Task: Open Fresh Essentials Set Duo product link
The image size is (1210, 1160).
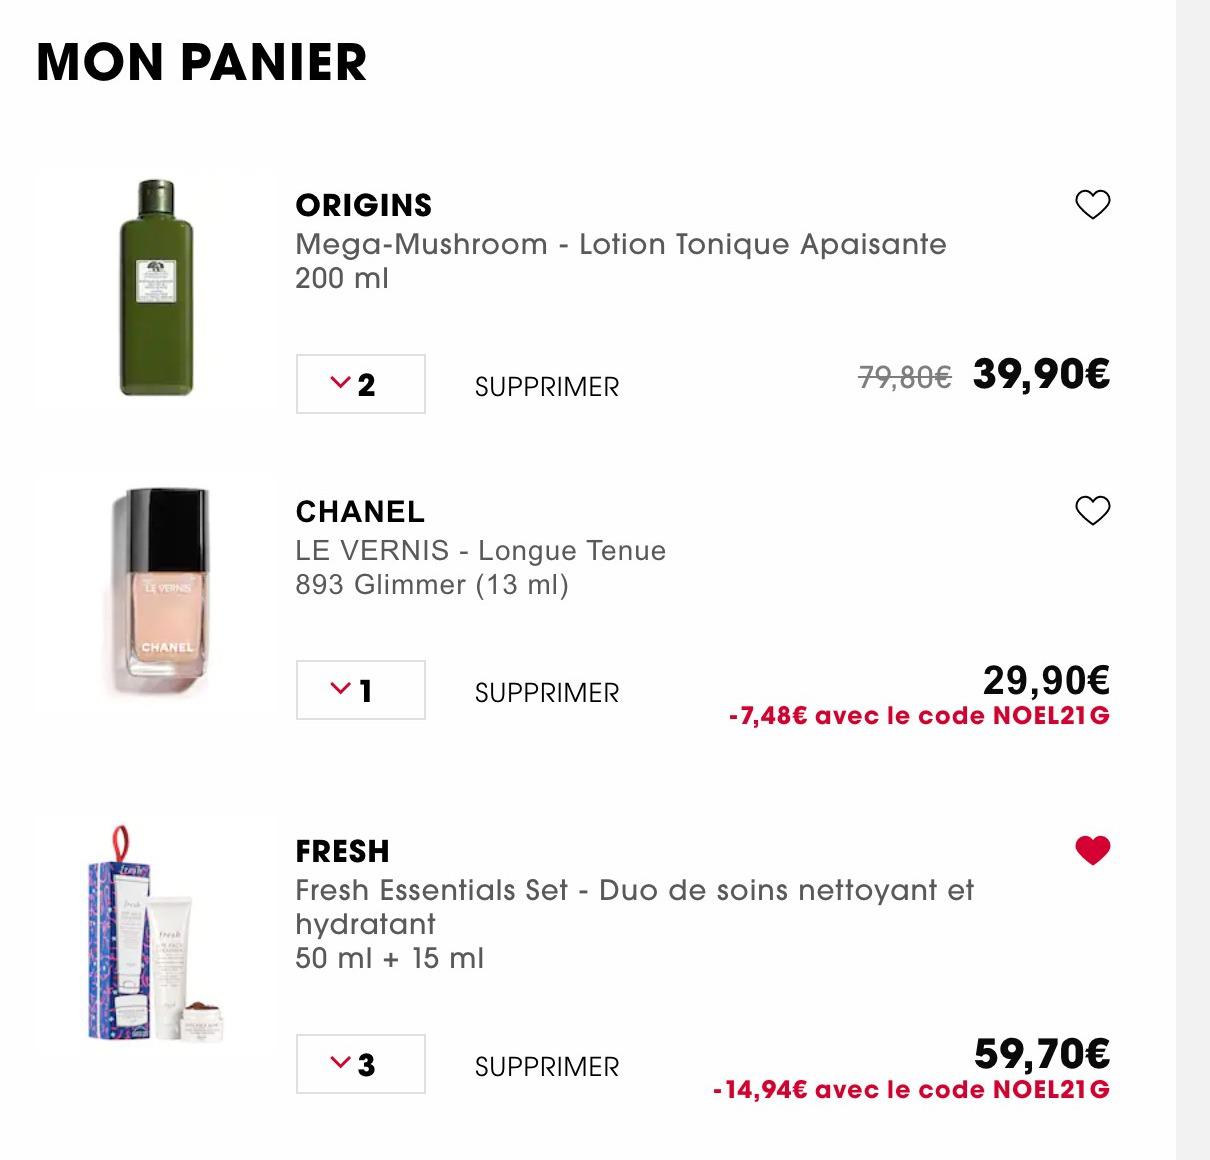Action: (634, 890)
